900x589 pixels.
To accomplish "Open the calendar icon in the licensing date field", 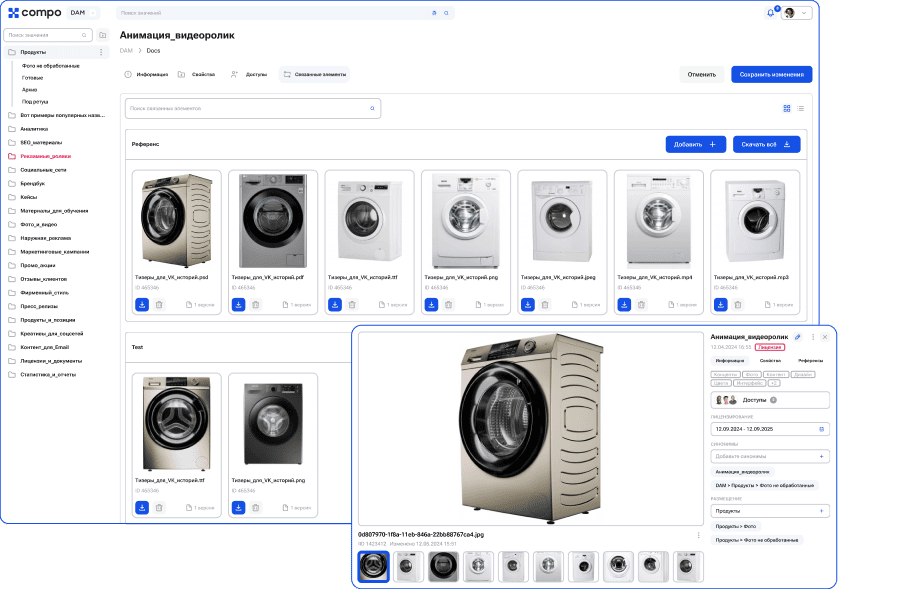I will click(x=822, y=429).
